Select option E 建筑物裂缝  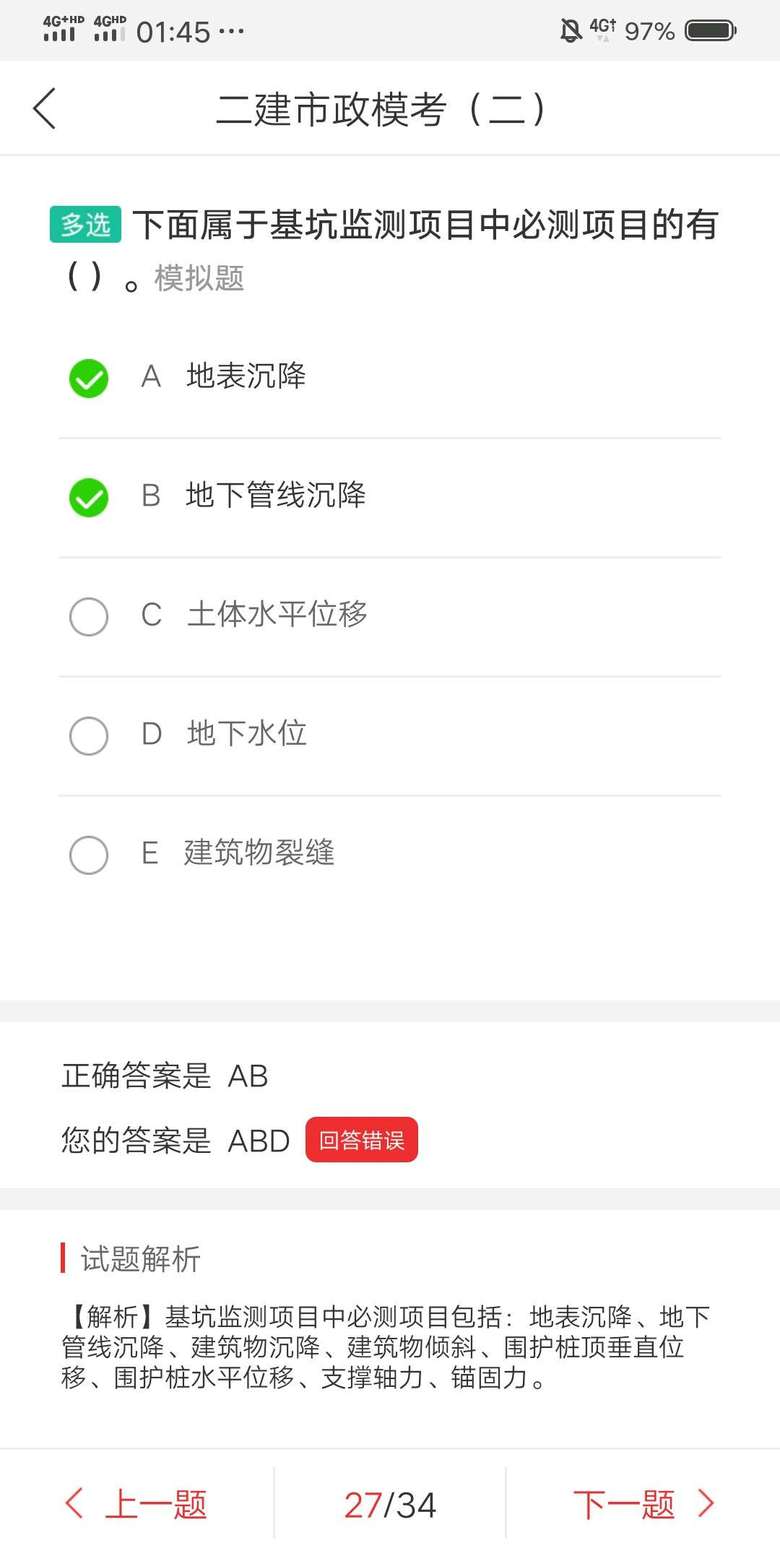coord(89,855)
